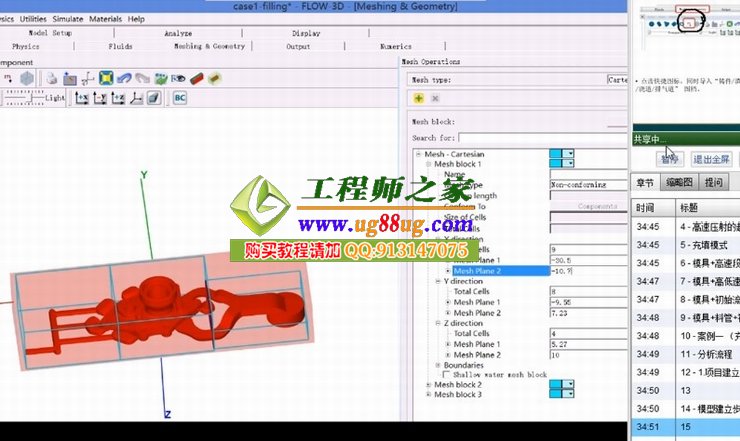Viewport: 740px width, 441px height.
Task: Collapse the Y direction node
Action: coord(438,281)
